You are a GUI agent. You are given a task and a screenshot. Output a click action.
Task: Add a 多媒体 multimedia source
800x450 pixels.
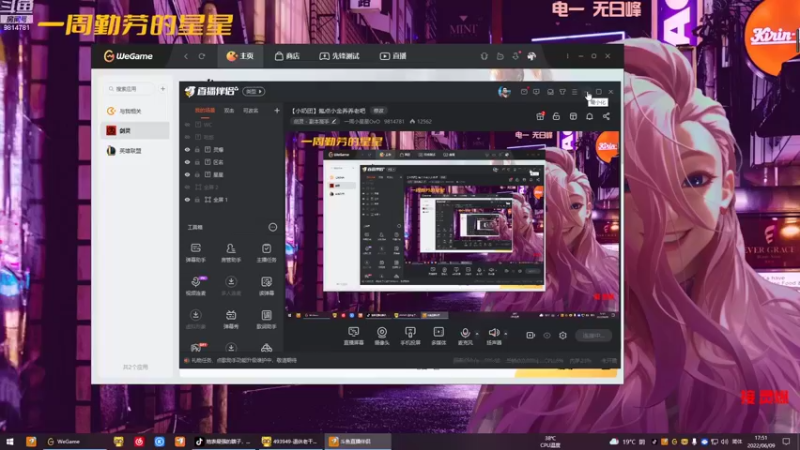click(x=439, y=336)
